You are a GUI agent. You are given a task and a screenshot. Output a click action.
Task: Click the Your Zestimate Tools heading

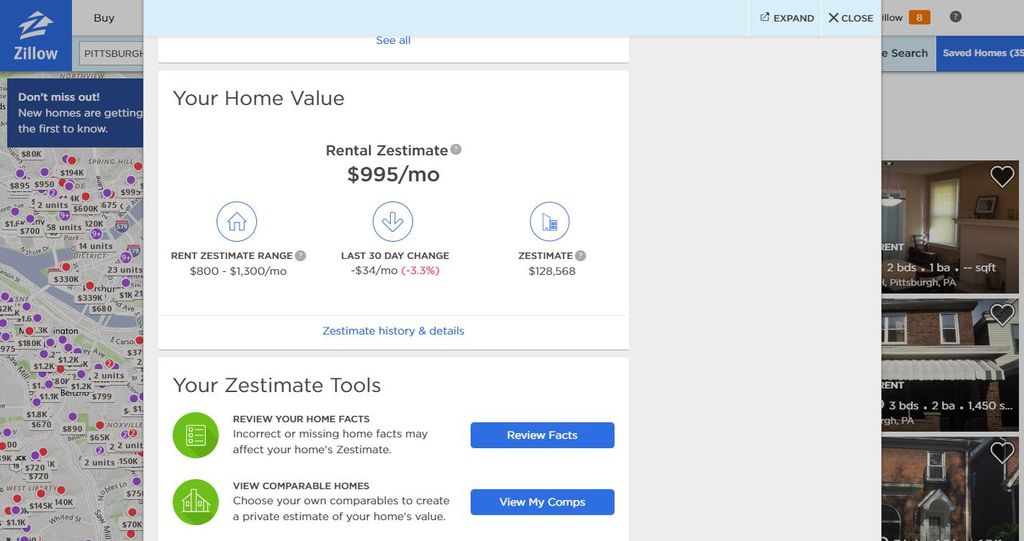[x=277, y=385]
